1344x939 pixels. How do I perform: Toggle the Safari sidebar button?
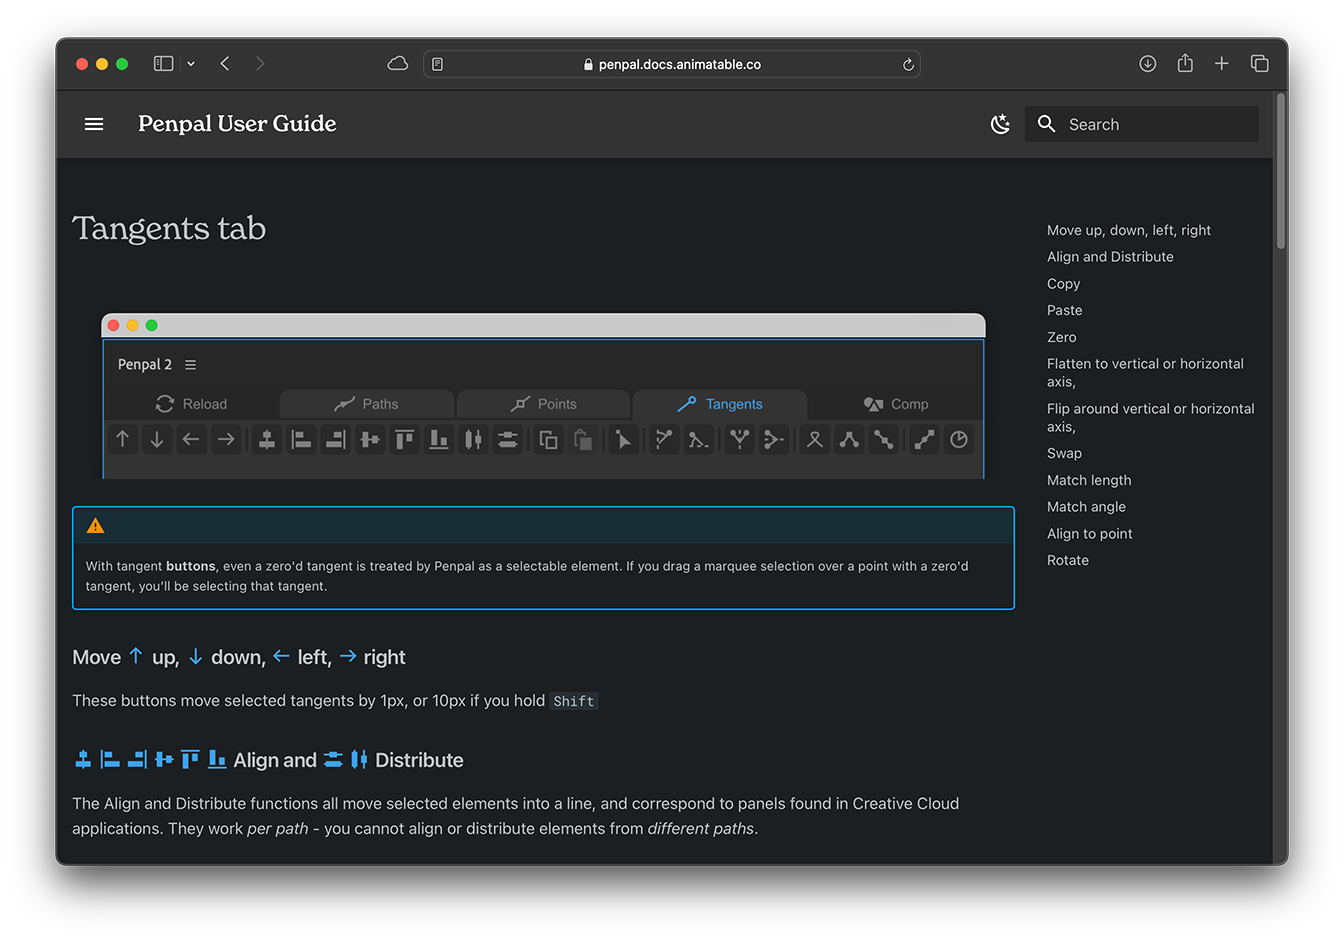pyautogui.click(x=163, y=64)
